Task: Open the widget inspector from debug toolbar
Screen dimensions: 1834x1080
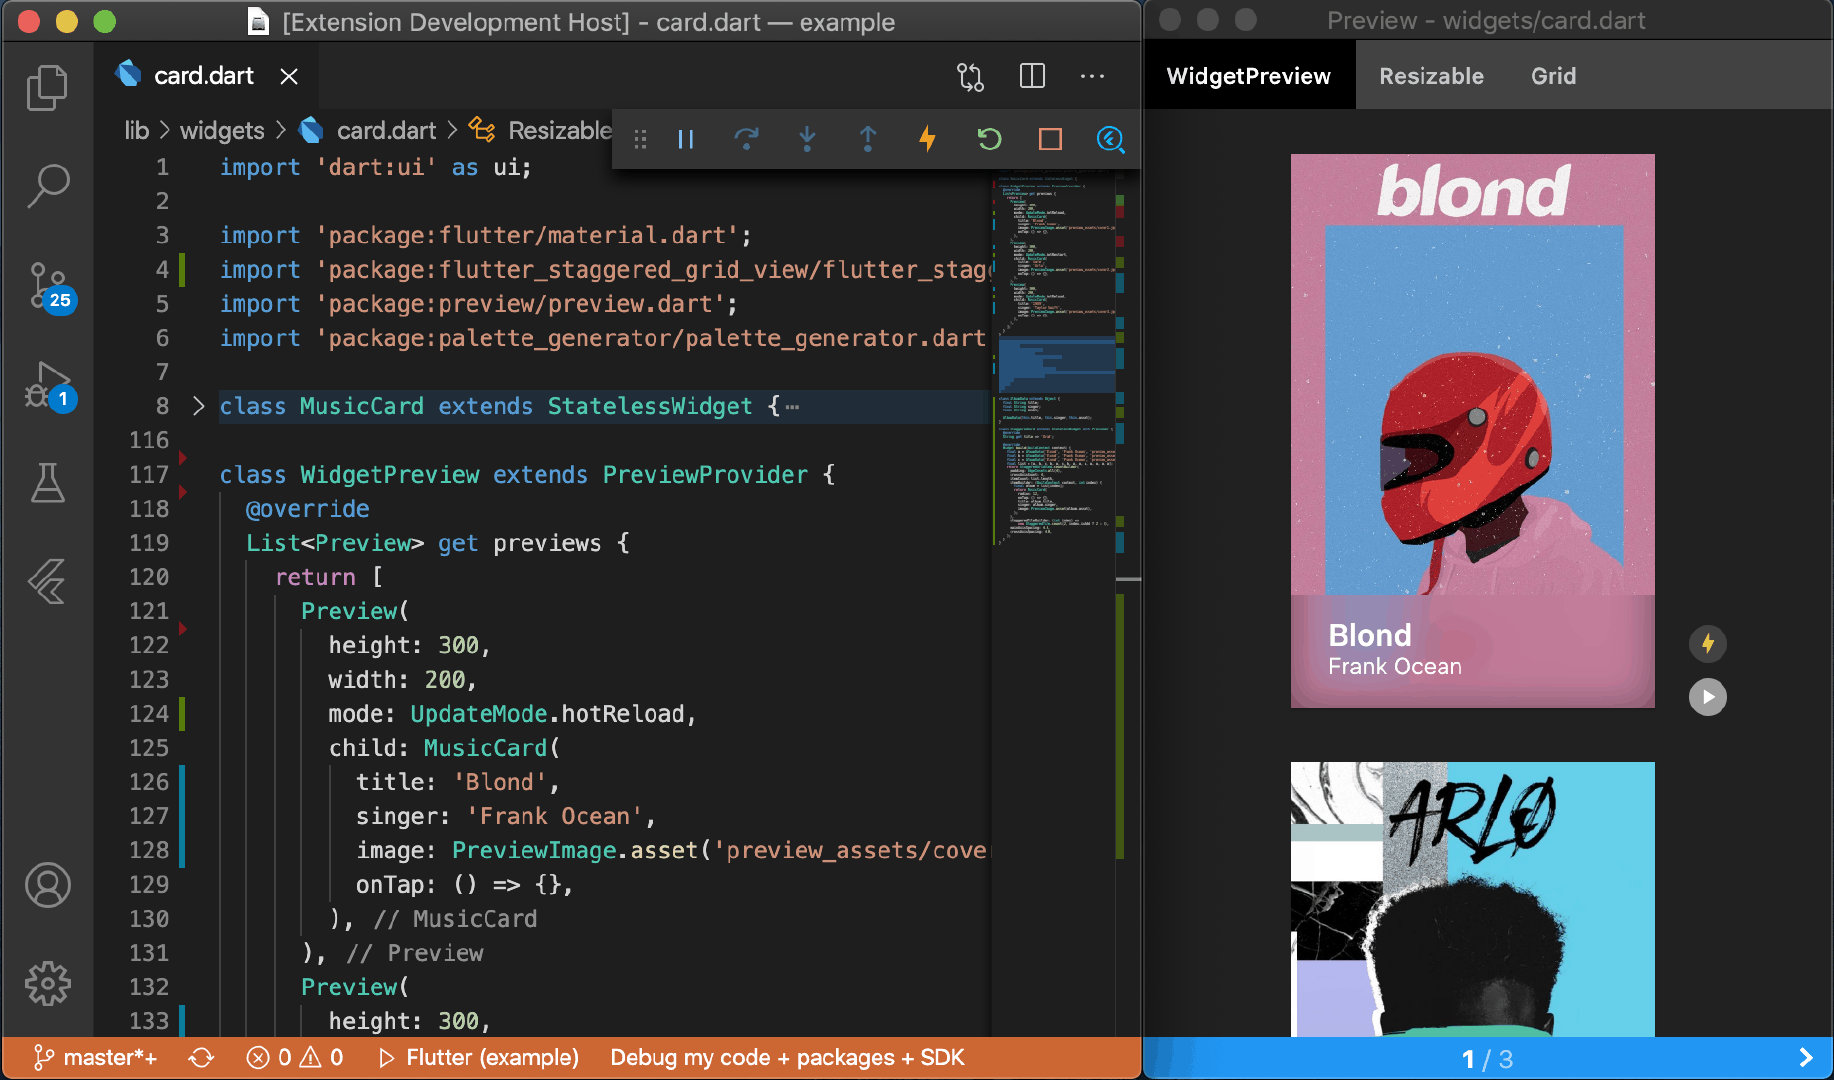Action: pyautogui.click(x=1110, y=139)
